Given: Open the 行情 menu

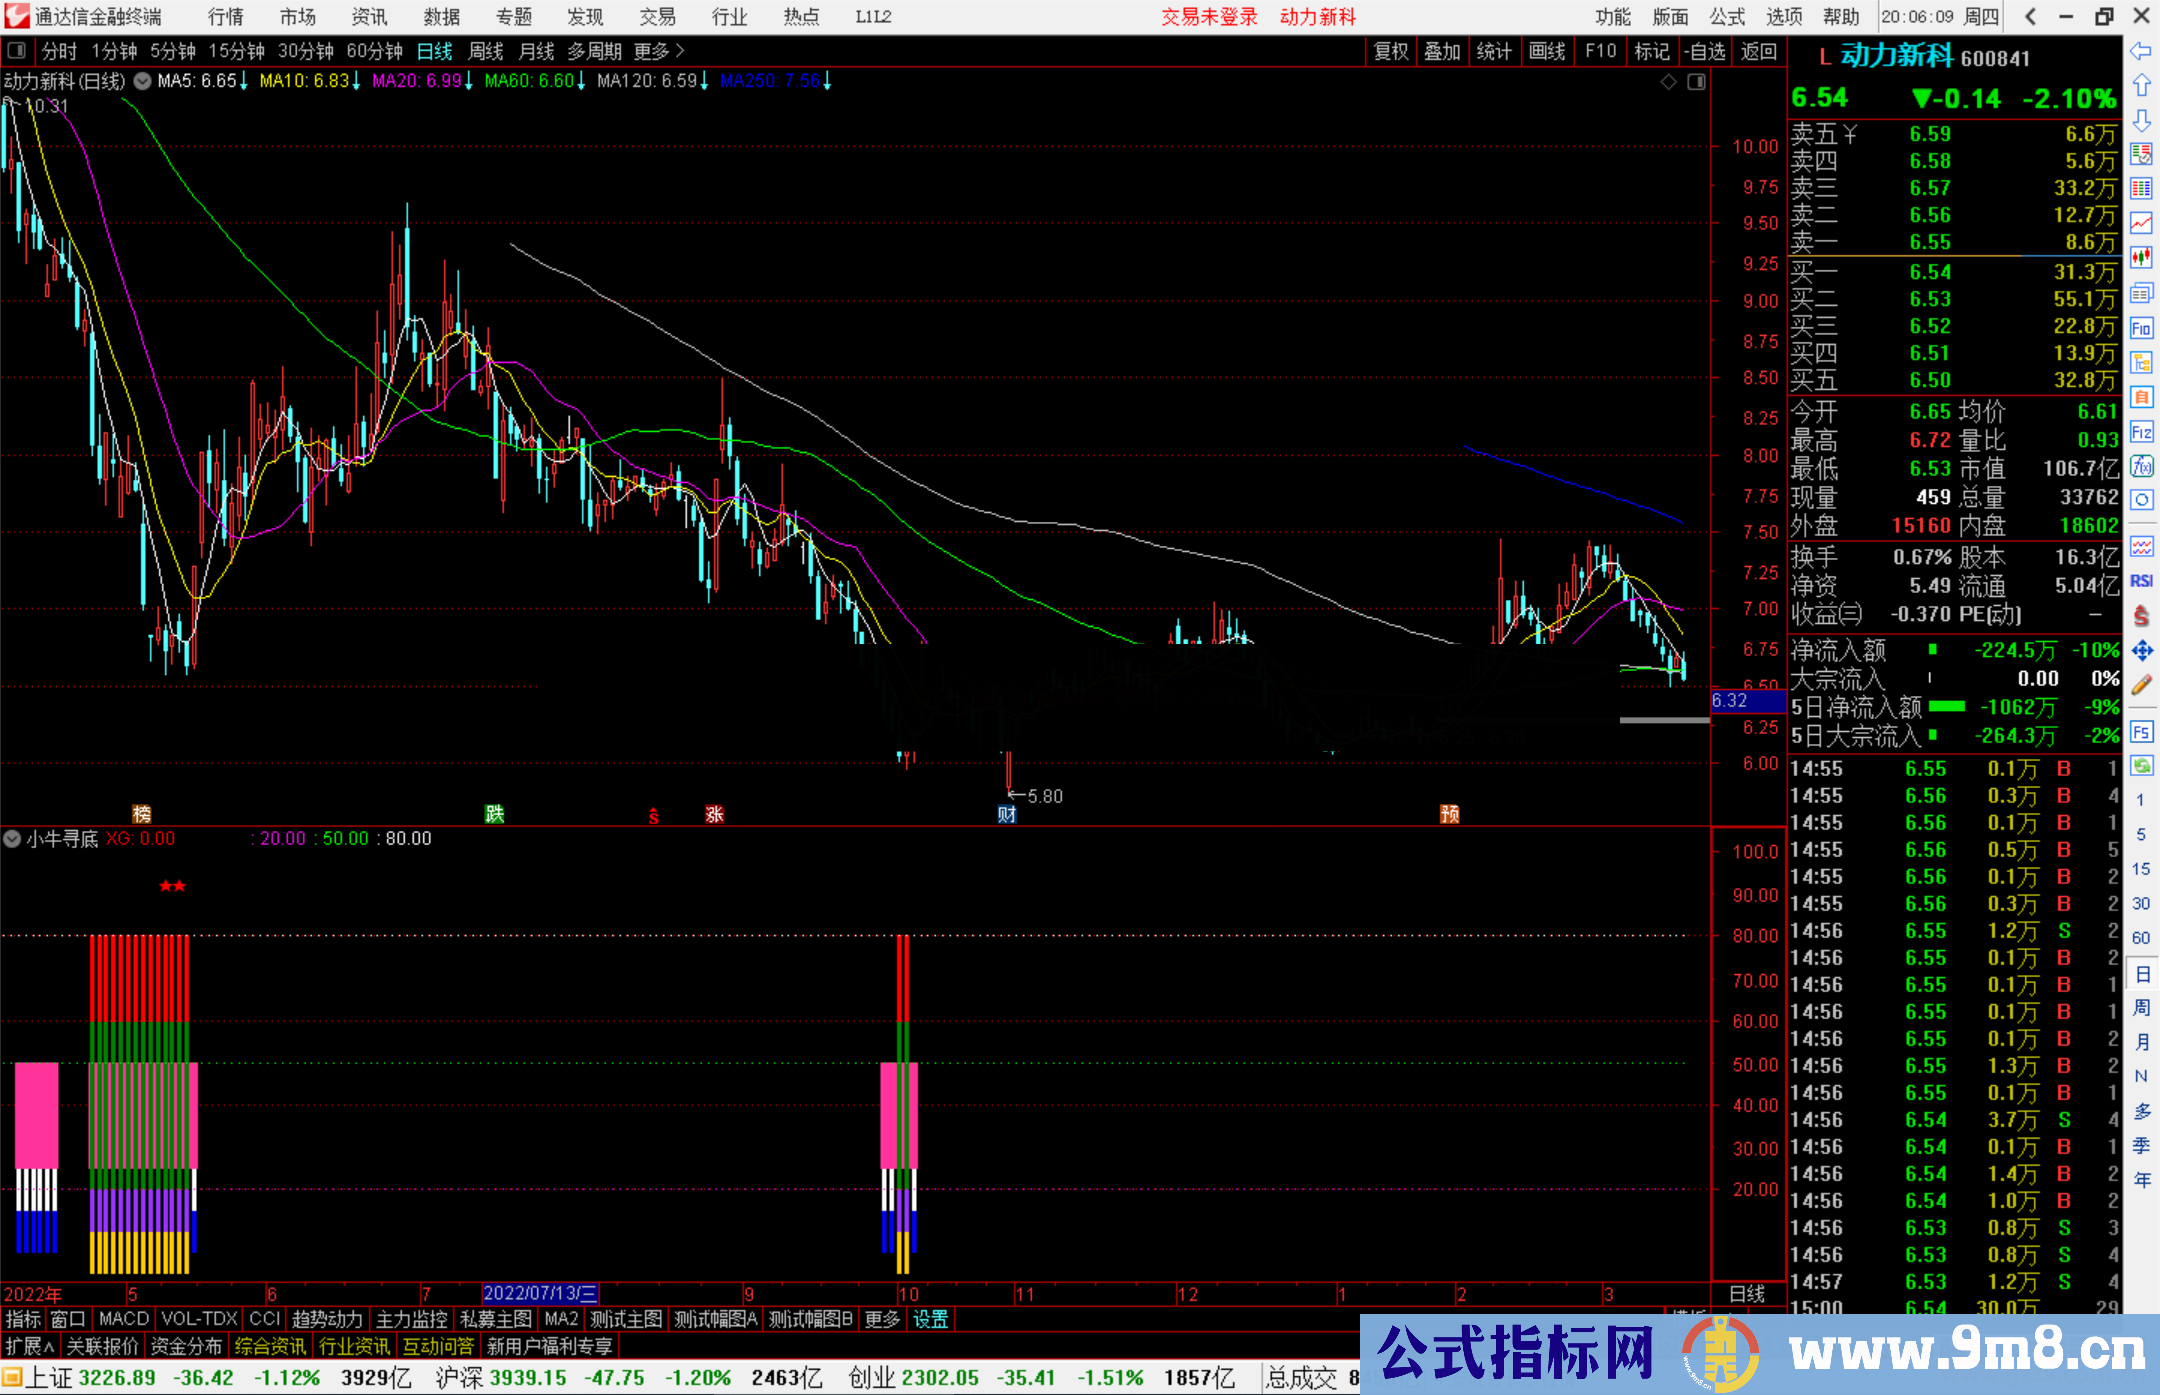Looking at the screenshot, I should [x=225, y=16].
